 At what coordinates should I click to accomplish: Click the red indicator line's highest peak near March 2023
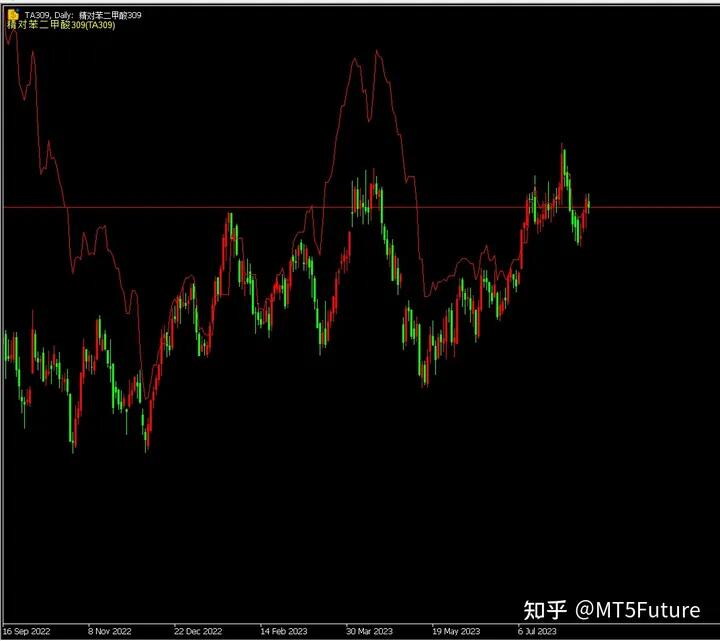377,52
